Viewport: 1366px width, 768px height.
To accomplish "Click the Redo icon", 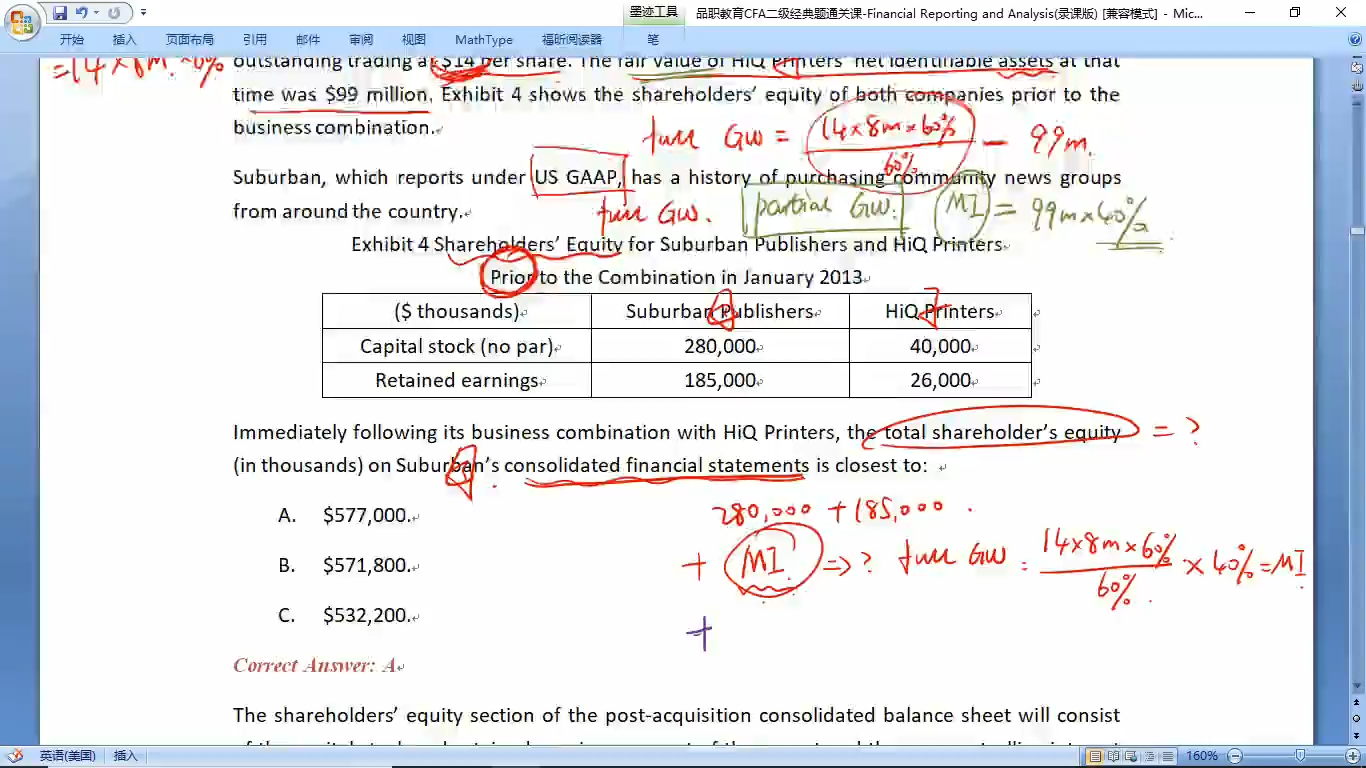I will click(x=114, y=13).
